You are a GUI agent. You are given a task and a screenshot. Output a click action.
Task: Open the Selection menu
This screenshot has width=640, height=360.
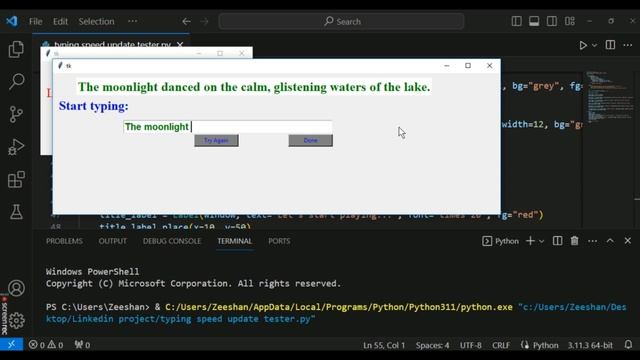point(96,21)
